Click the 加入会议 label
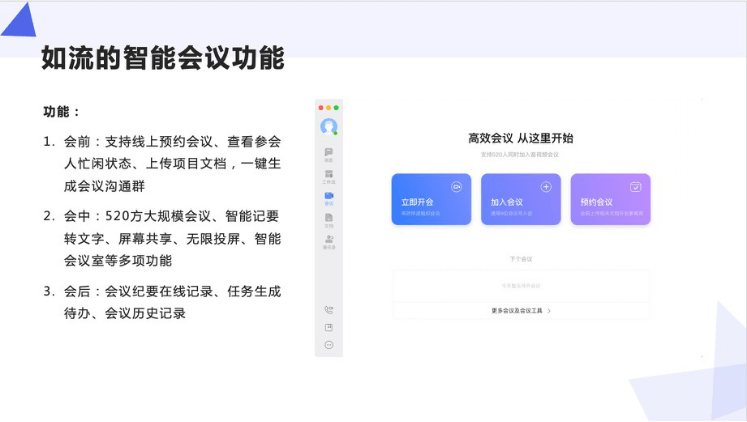 pyautogui.click(x=507, y=202)
